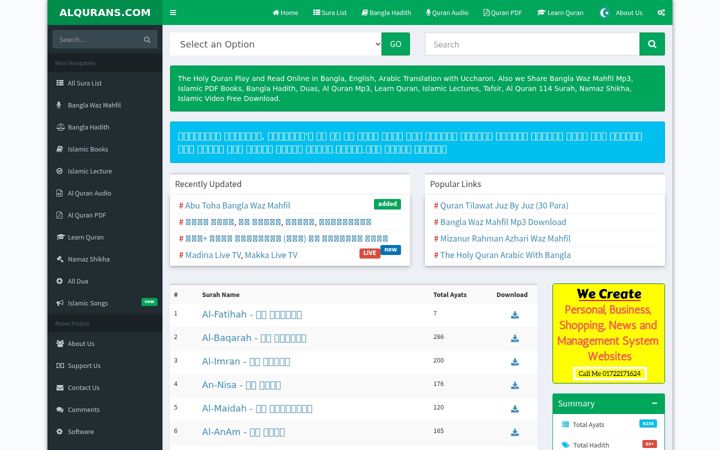Viewport: 720px width, 450px height.
Task: Click the envelope icon beside Contact Us
Action: pos(60,388)
